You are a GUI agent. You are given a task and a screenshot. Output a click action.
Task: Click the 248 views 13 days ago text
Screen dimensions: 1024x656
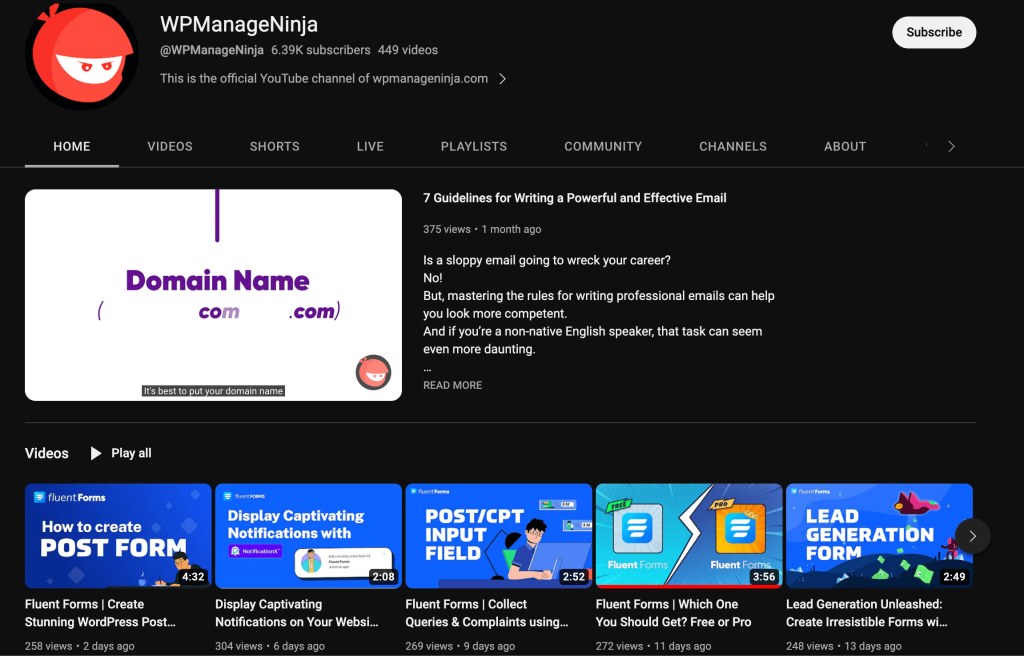(x=844, y=646)
